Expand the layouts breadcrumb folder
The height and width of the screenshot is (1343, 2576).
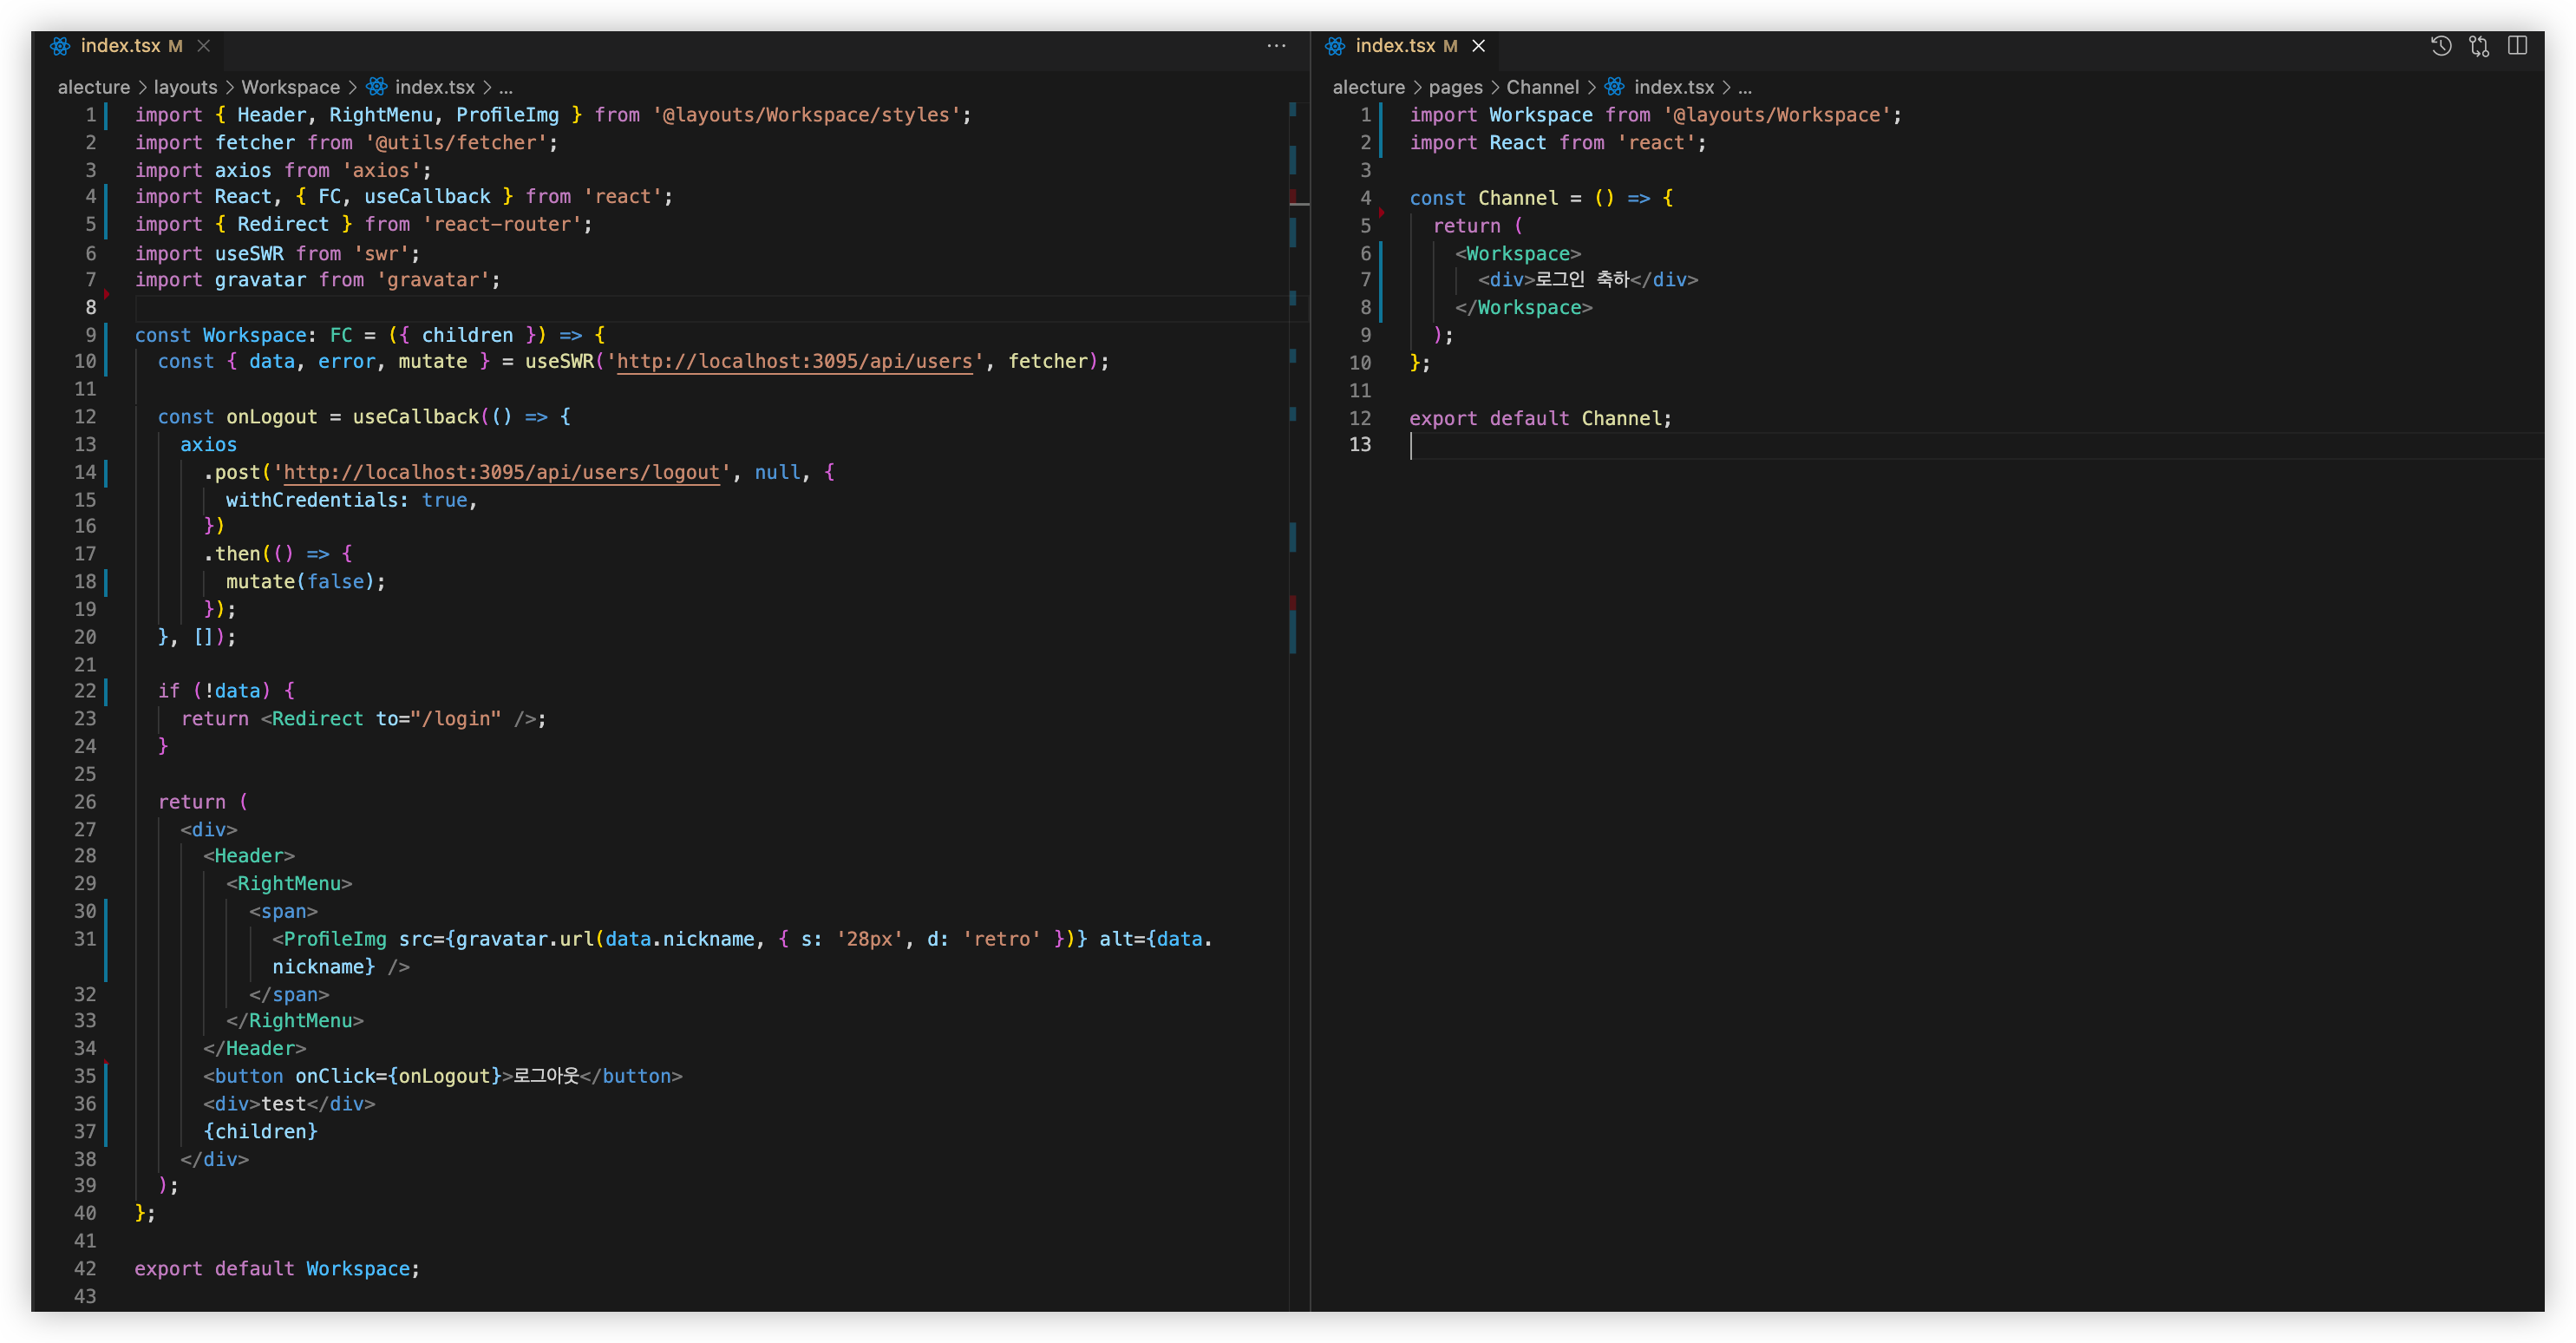pyautogui.click(x=185, y=87)
